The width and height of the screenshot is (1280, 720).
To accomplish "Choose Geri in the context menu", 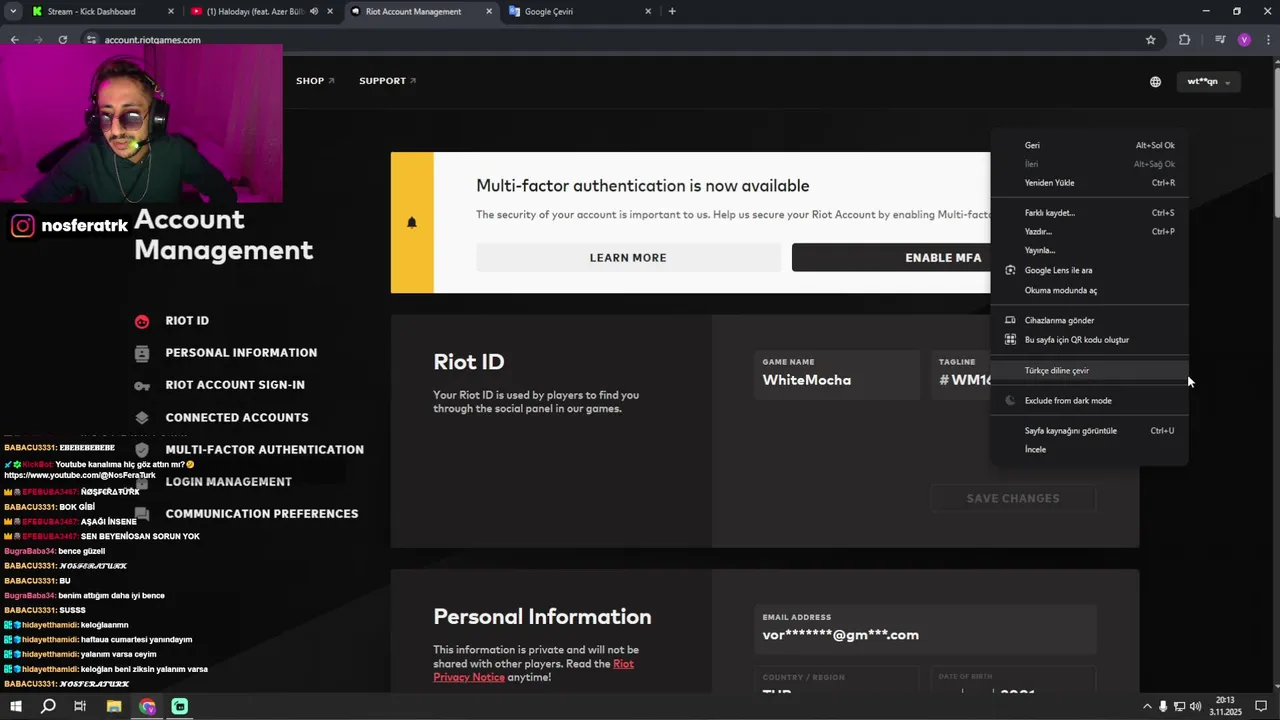I will [1089, 146].
